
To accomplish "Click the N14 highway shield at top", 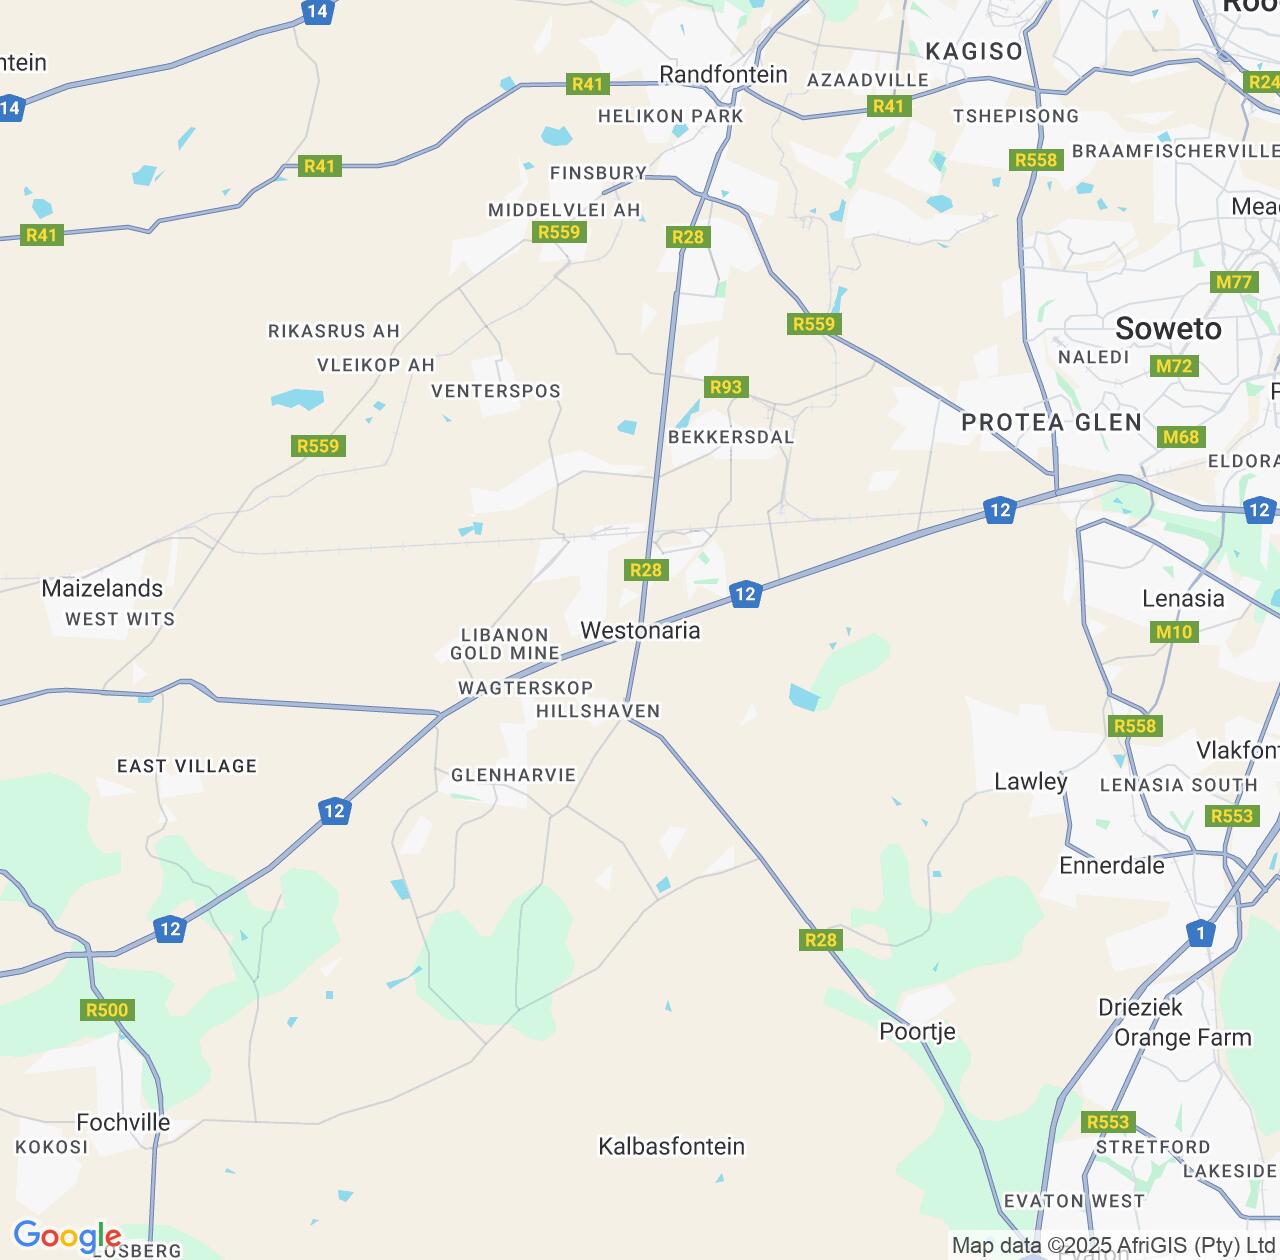I will coord(317,12).
